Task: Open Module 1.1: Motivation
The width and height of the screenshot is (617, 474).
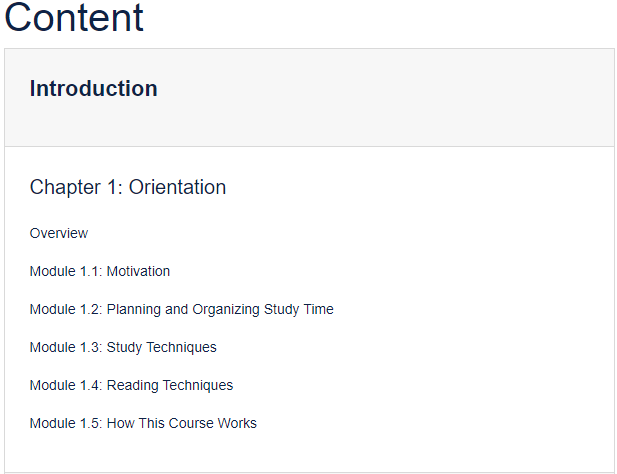Action: click(x=100, y=271)
